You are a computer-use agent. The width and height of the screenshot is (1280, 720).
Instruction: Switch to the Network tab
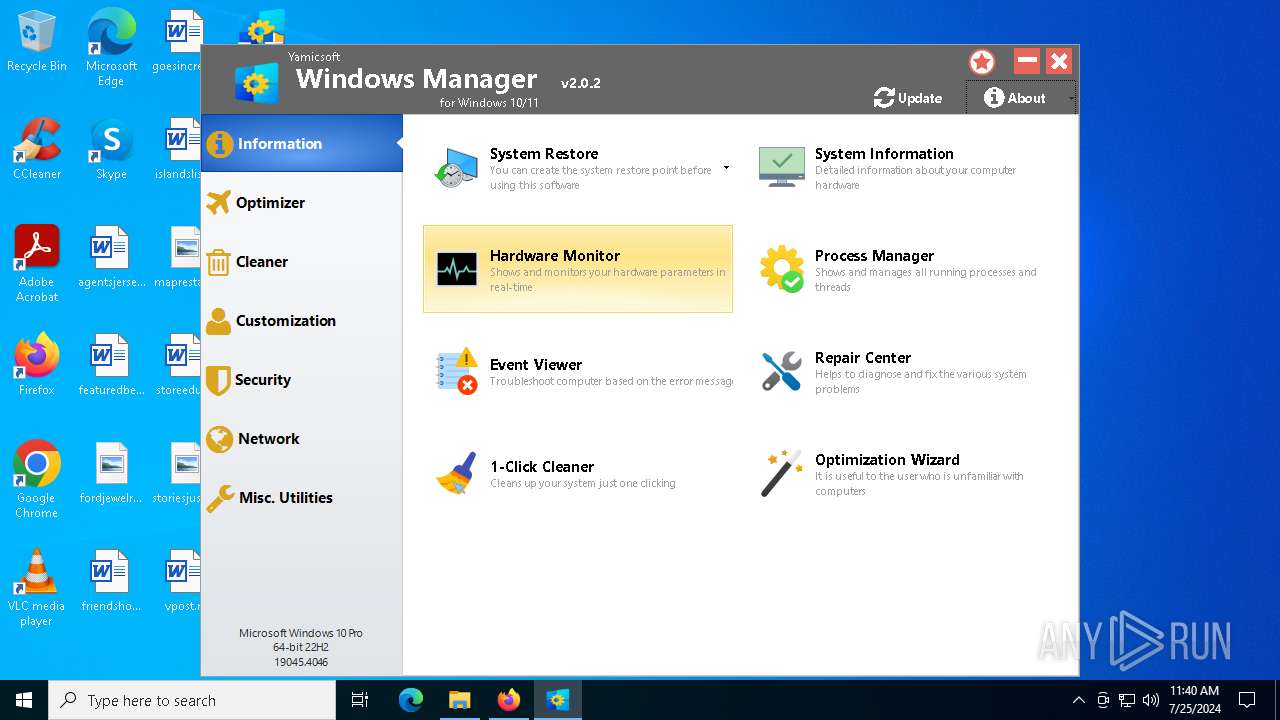point(302,439)
